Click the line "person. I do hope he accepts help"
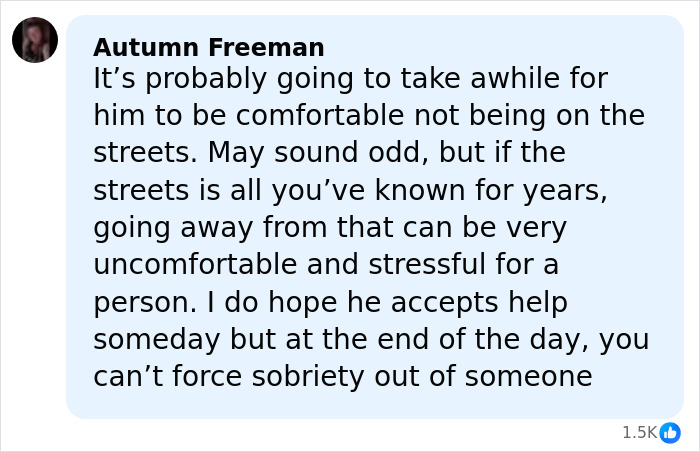Screen dimensions: 700x452 point(330,303)
